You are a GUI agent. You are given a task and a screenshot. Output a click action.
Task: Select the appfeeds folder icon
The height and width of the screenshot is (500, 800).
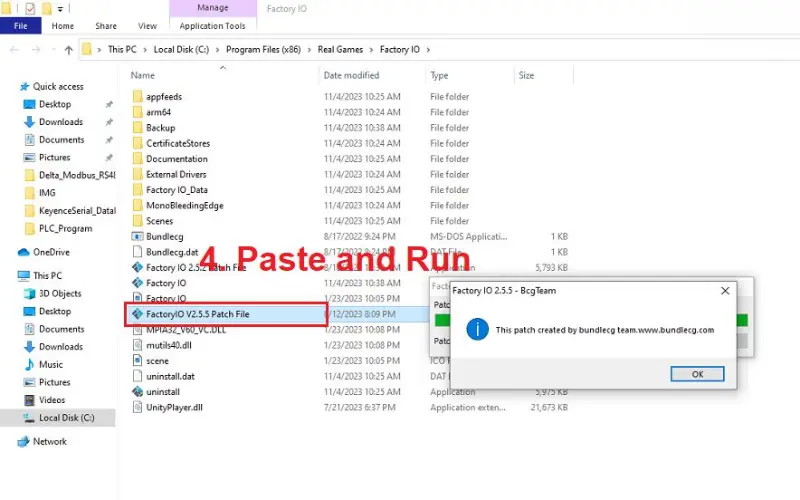137,96
